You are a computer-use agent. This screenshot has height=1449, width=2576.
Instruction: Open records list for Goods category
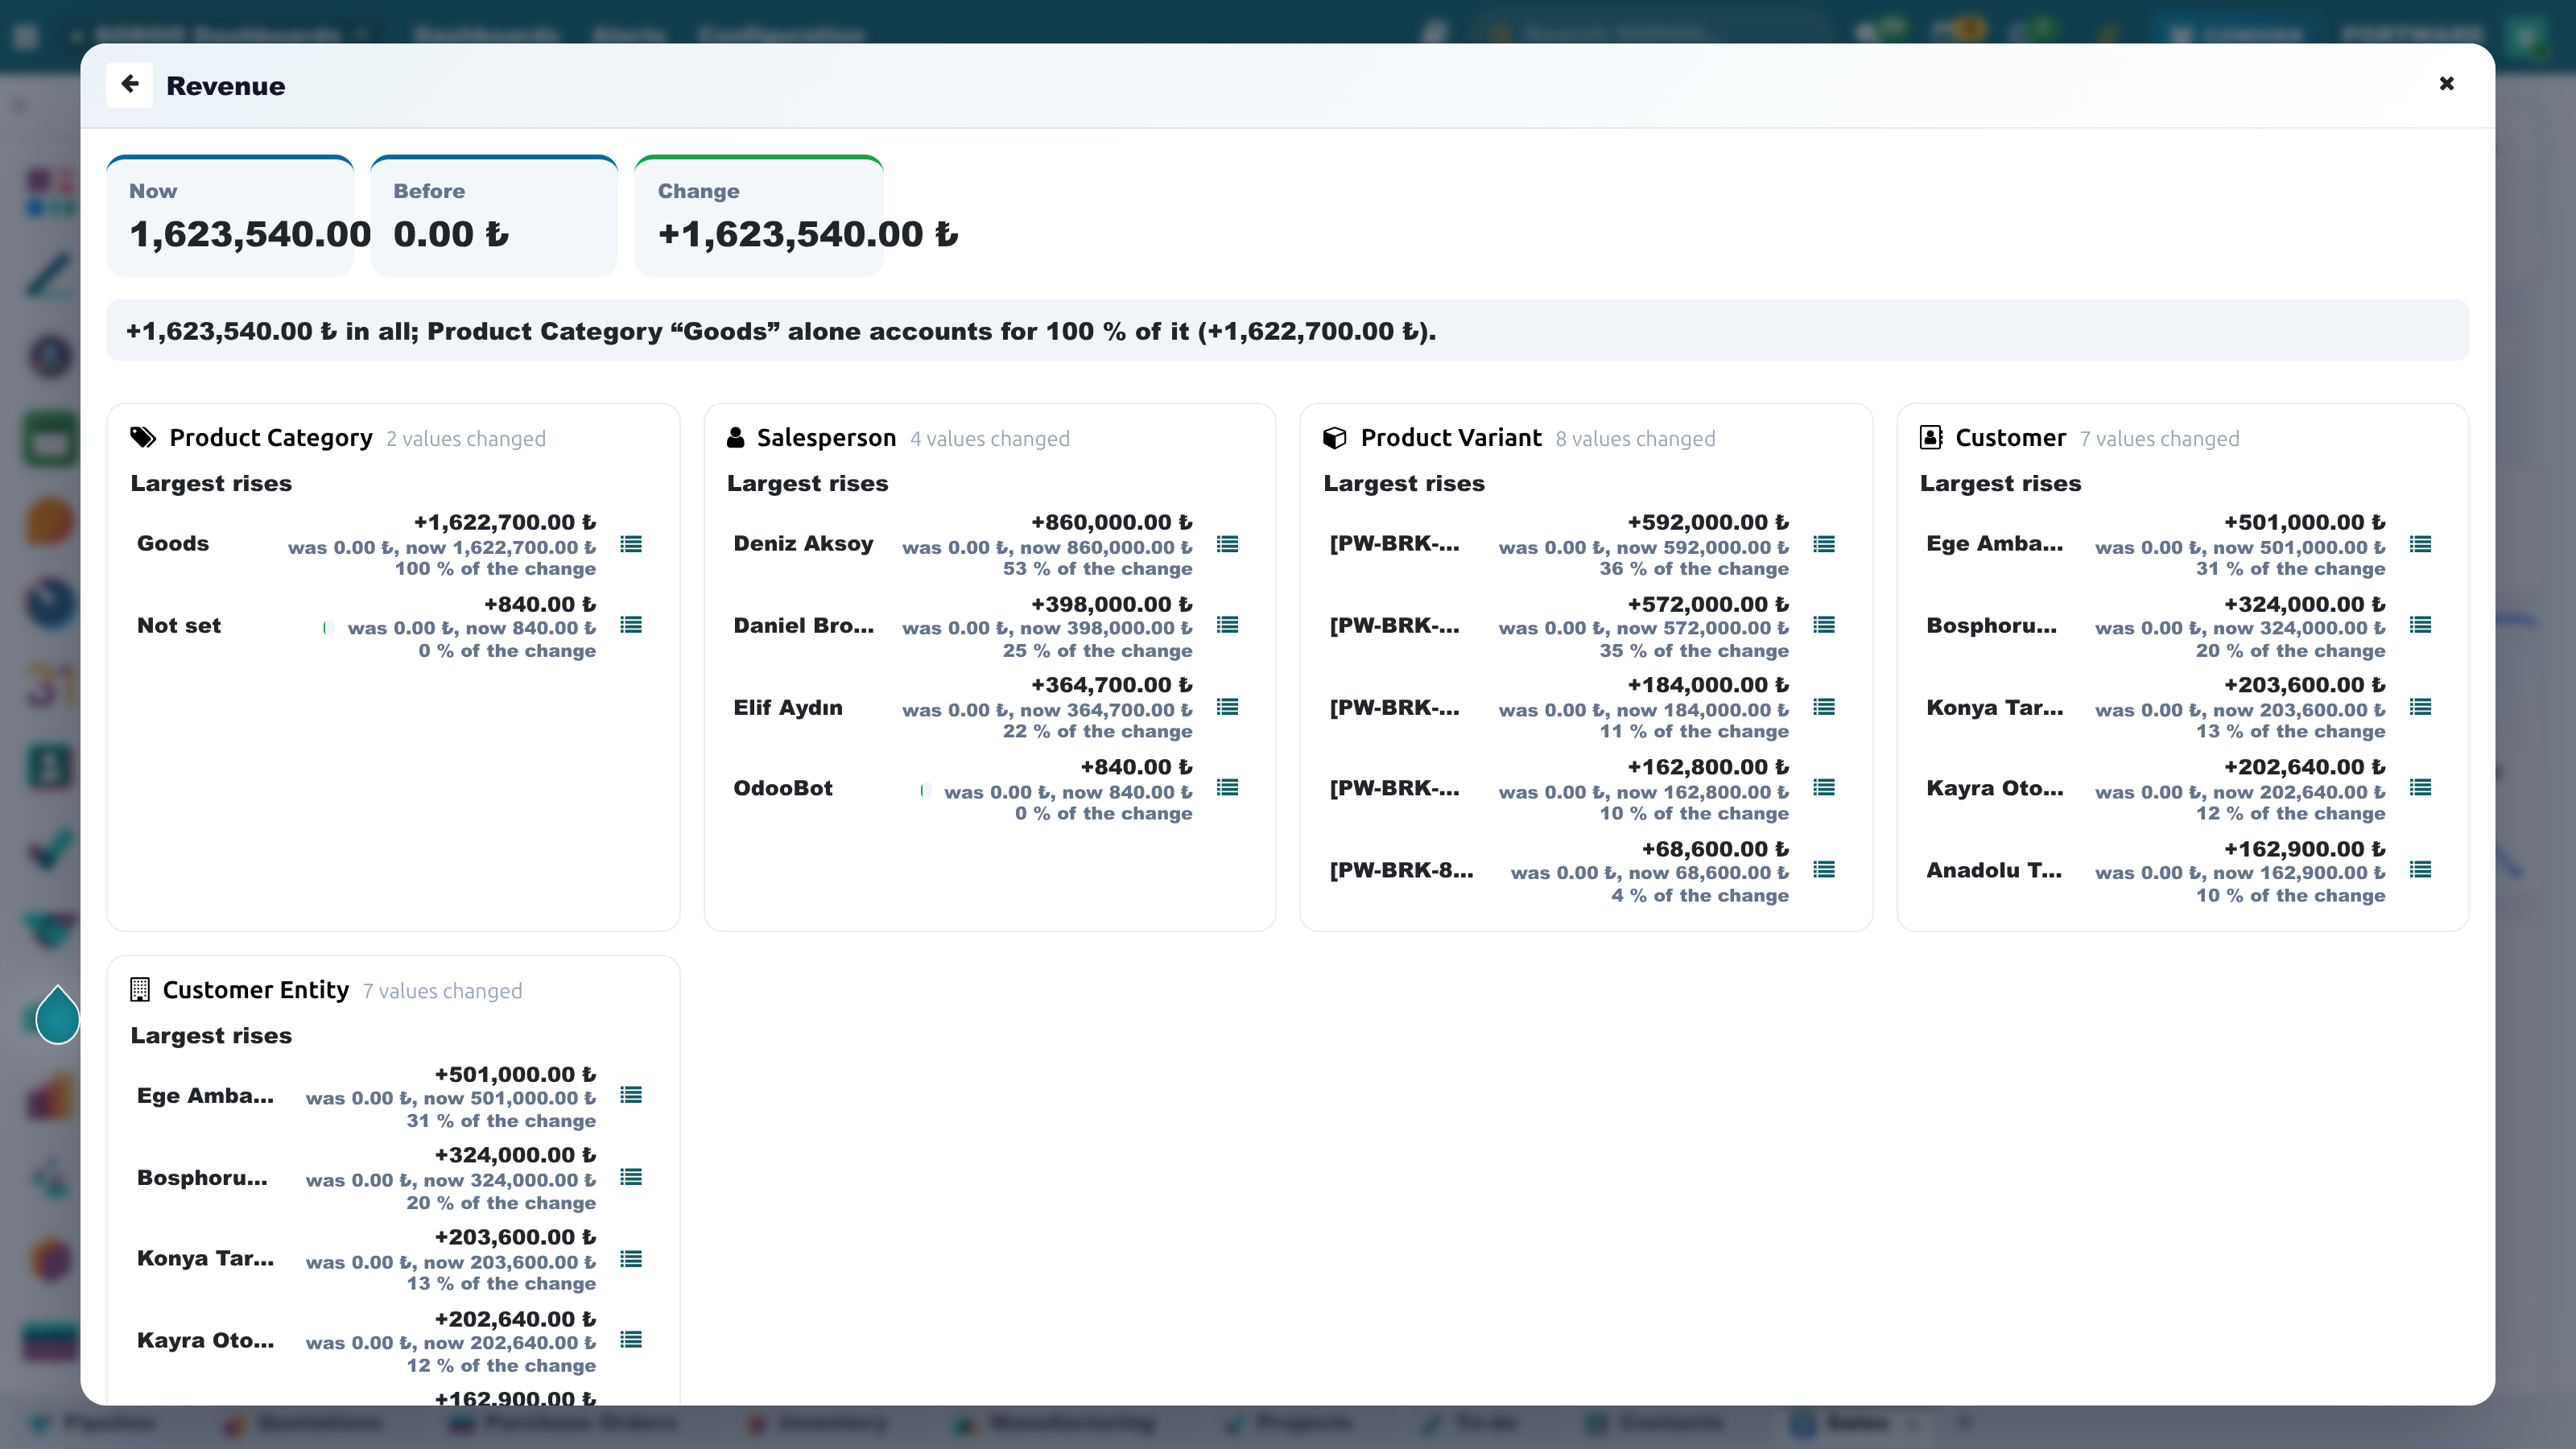[x=631, y=544]
